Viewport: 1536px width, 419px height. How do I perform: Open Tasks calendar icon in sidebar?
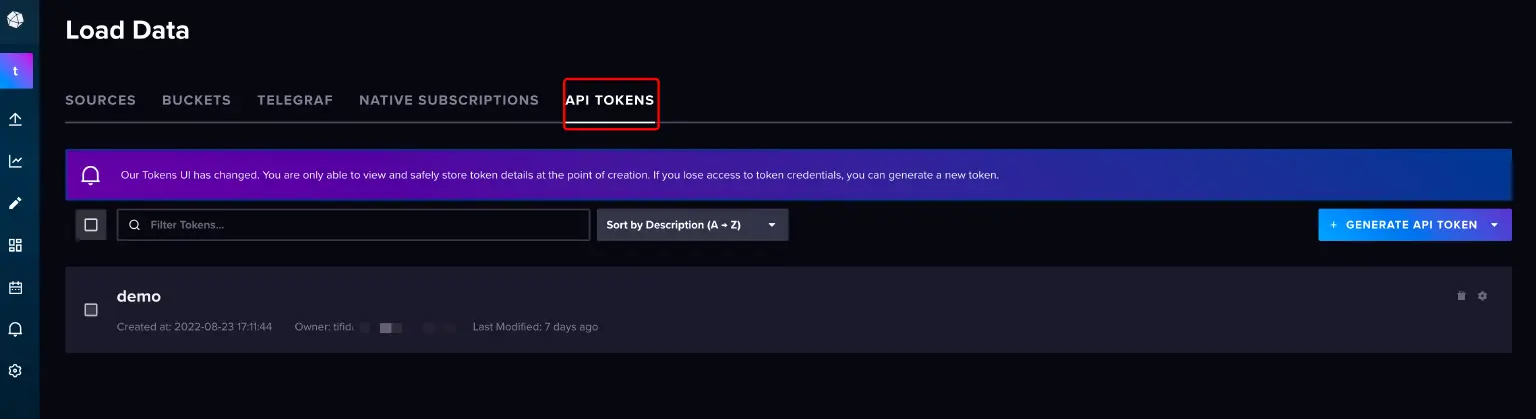coord(15,287)
